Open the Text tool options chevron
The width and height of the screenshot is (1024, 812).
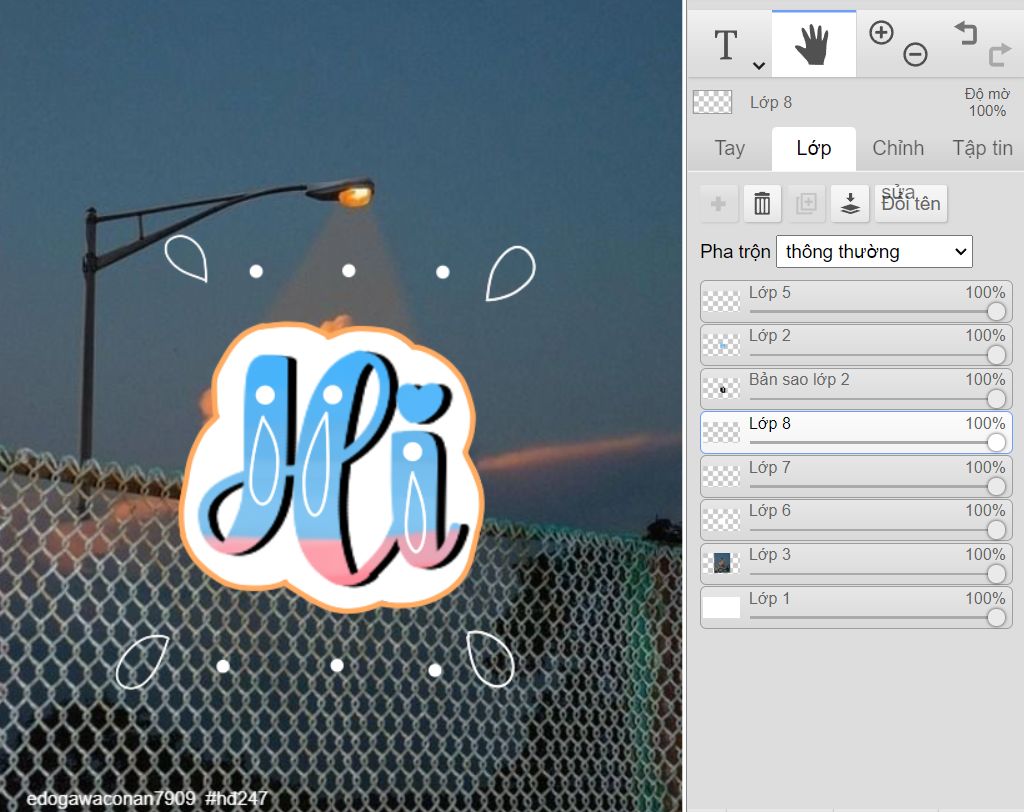tap(759, 65)
